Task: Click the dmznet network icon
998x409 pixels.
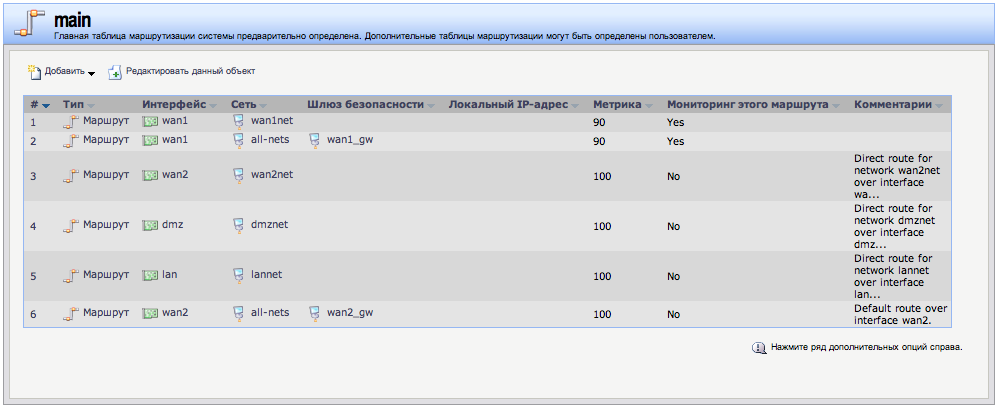Action: 239,226
